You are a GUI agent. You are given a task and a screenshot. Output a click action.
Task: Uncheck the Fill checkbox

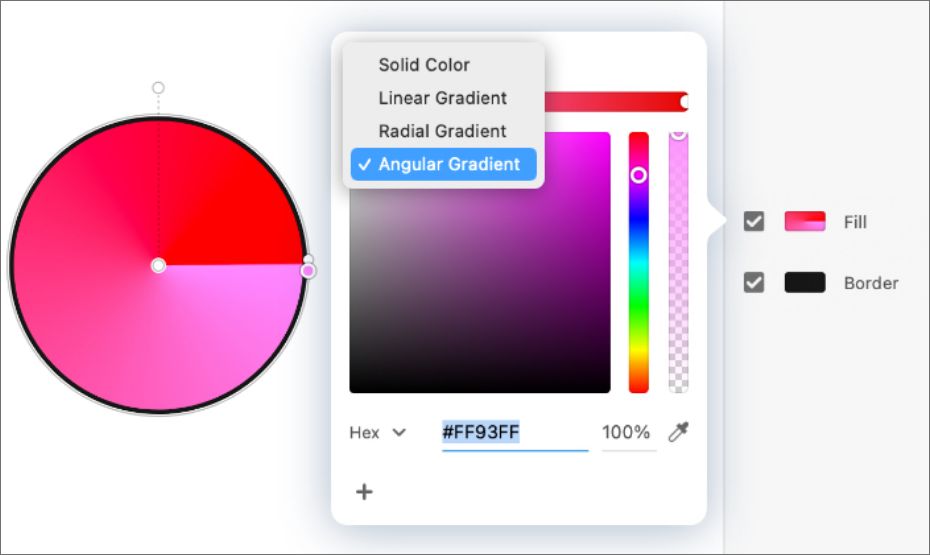point(754,221)
